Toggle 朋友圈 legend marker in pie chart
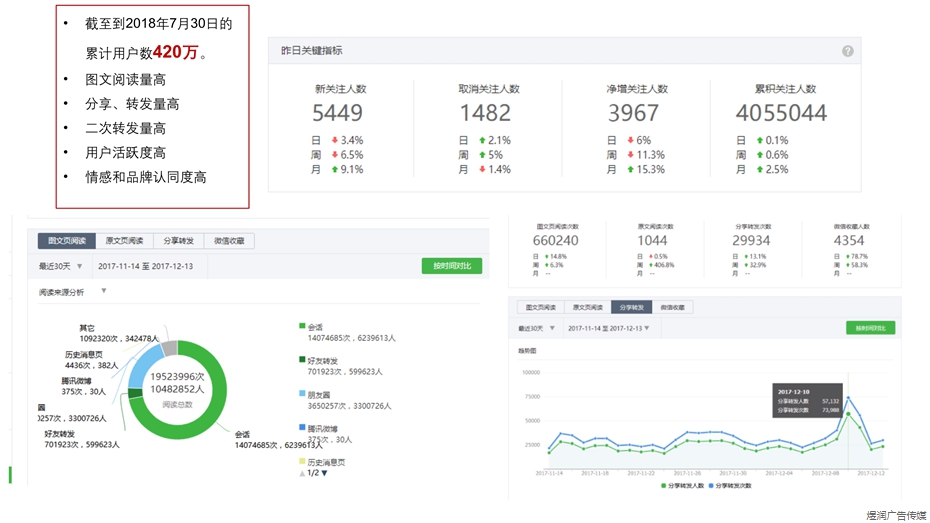Screen dimensions: 930x523 point(302,394)
